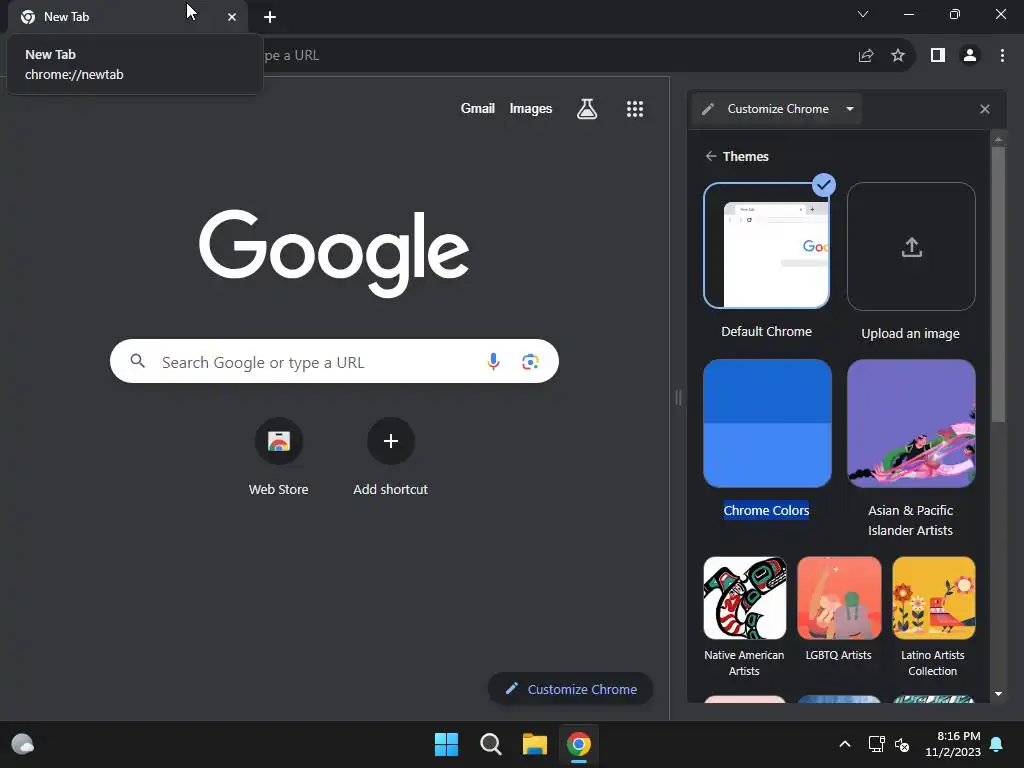The image size is (1024, 768).
Task: Click the network tray icon
Action: click(x=876, y=744)
